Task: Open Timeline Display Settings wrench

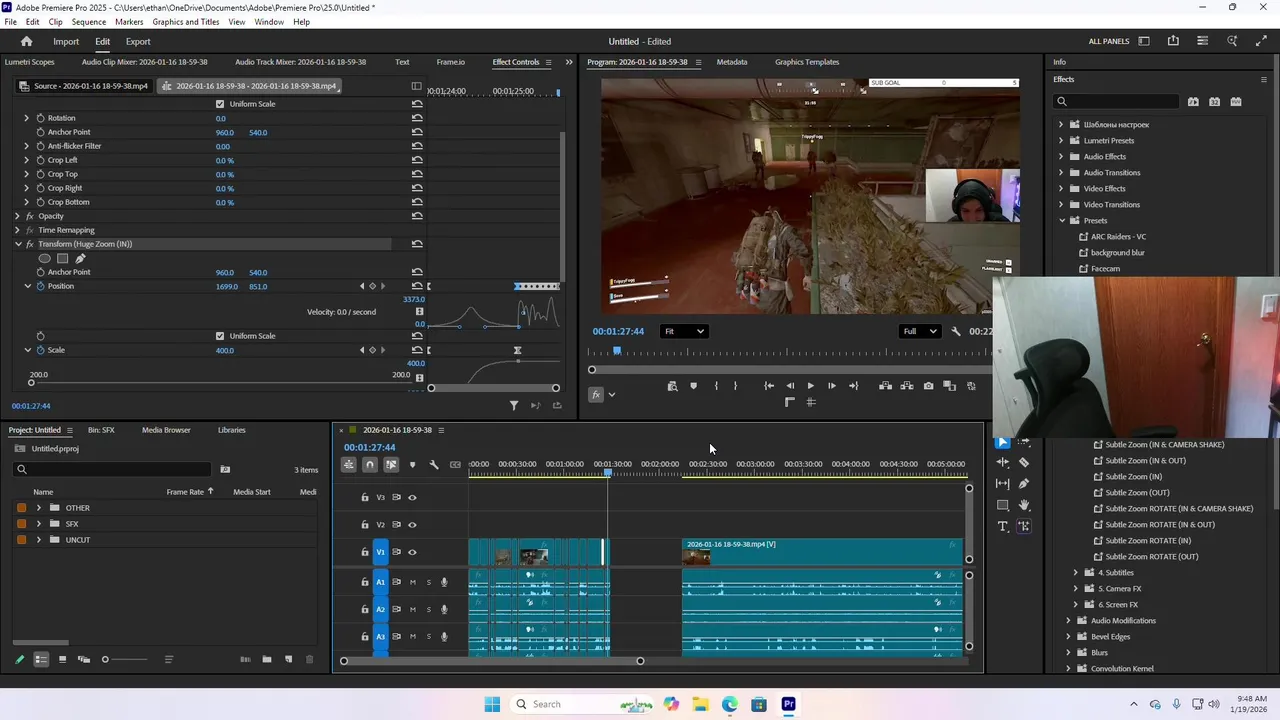Action: (434, 465)
